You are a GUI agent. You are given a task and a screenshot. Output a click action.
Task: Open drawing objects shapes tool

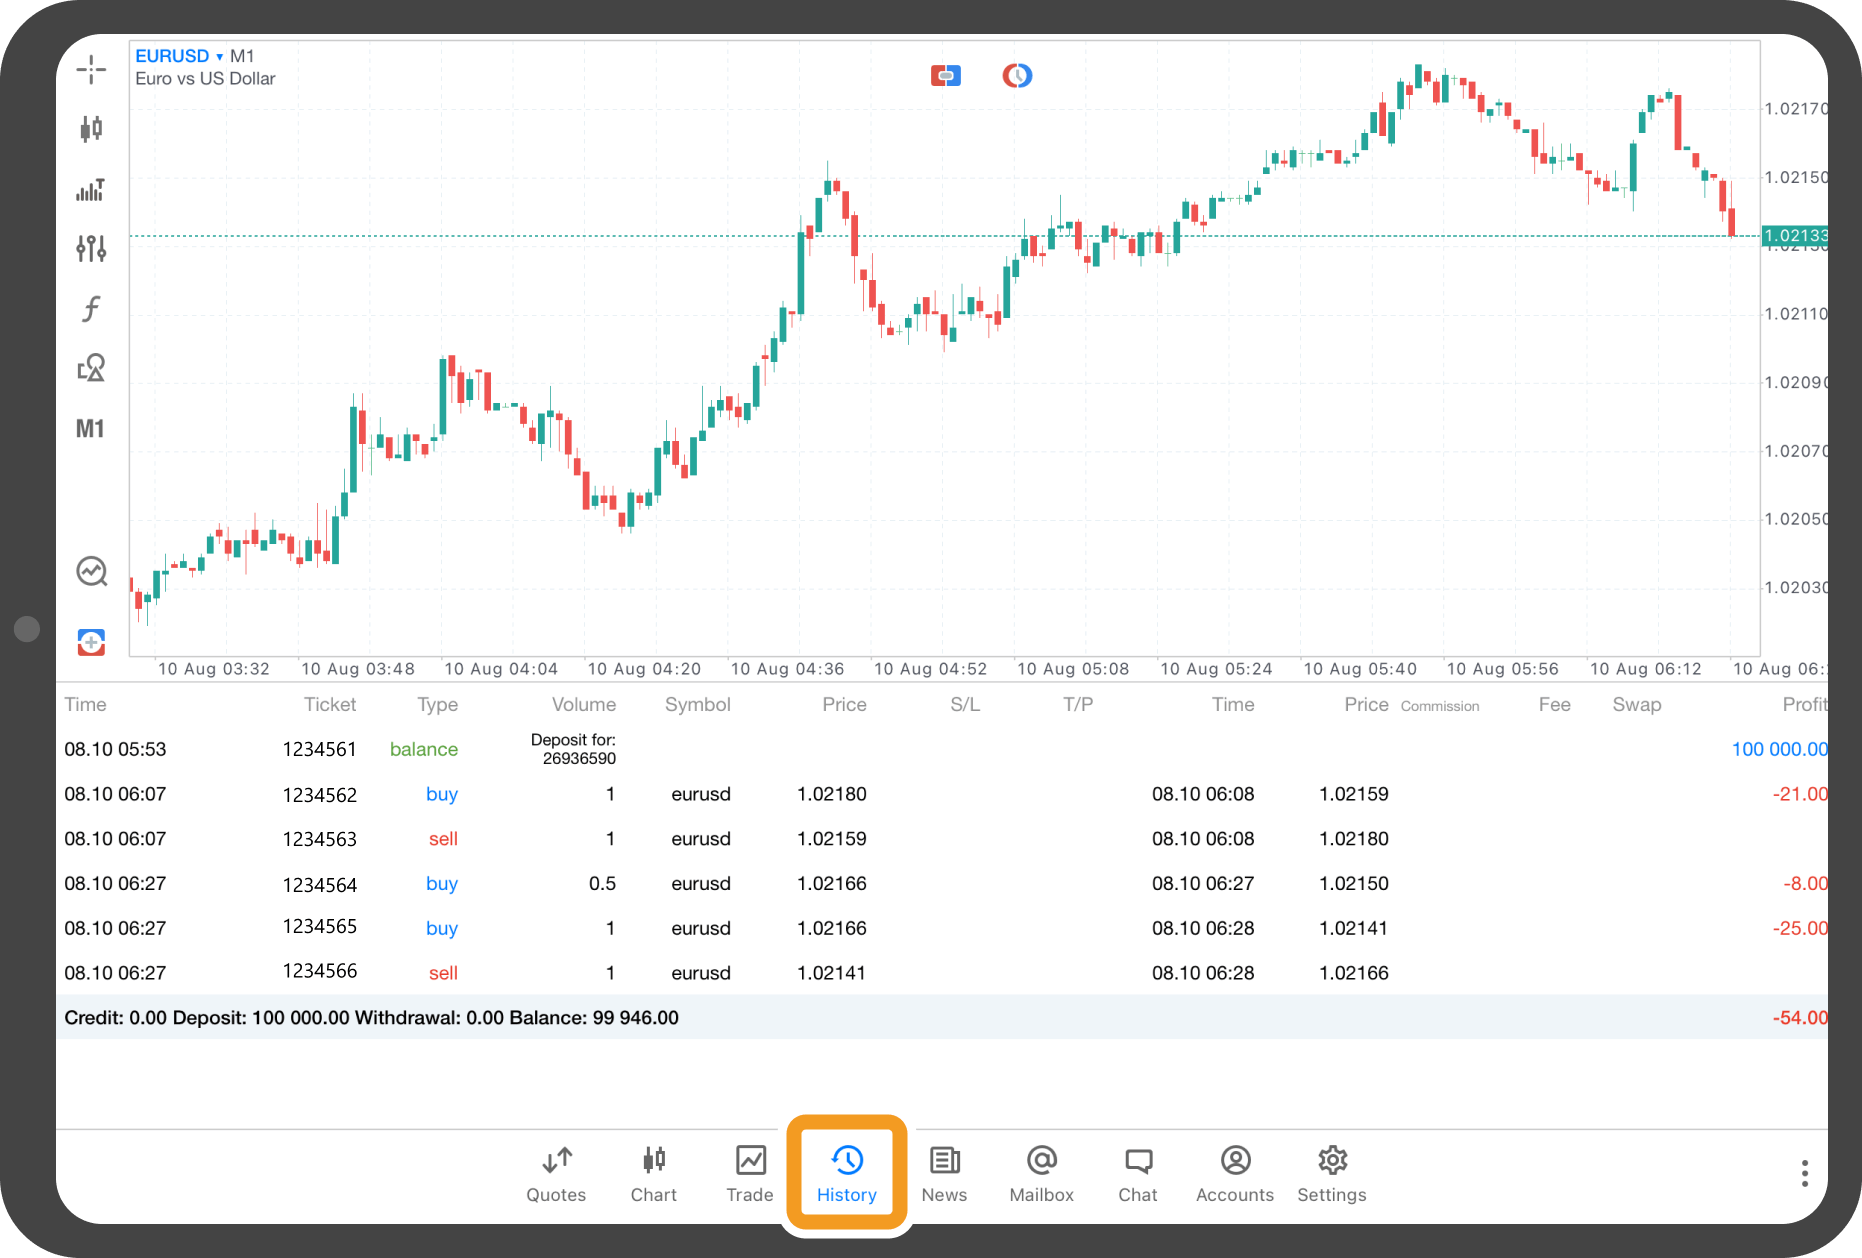91,368
